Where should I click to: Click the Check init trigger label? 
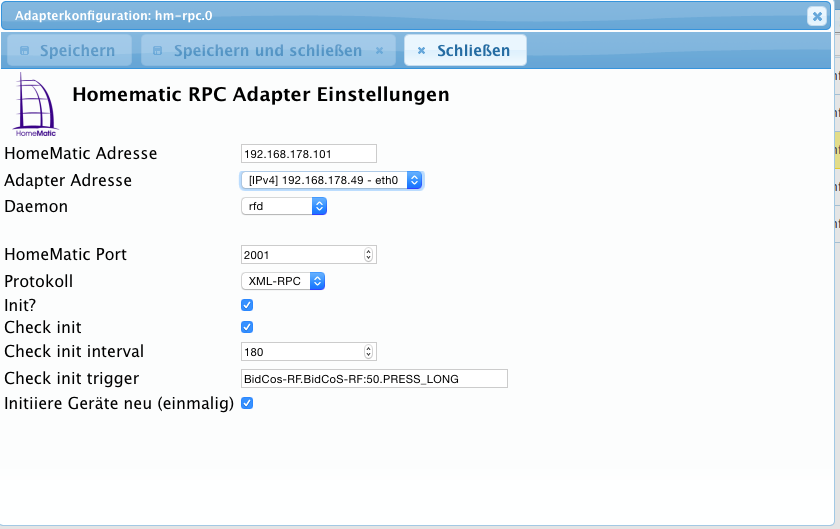tap(72, 378)
